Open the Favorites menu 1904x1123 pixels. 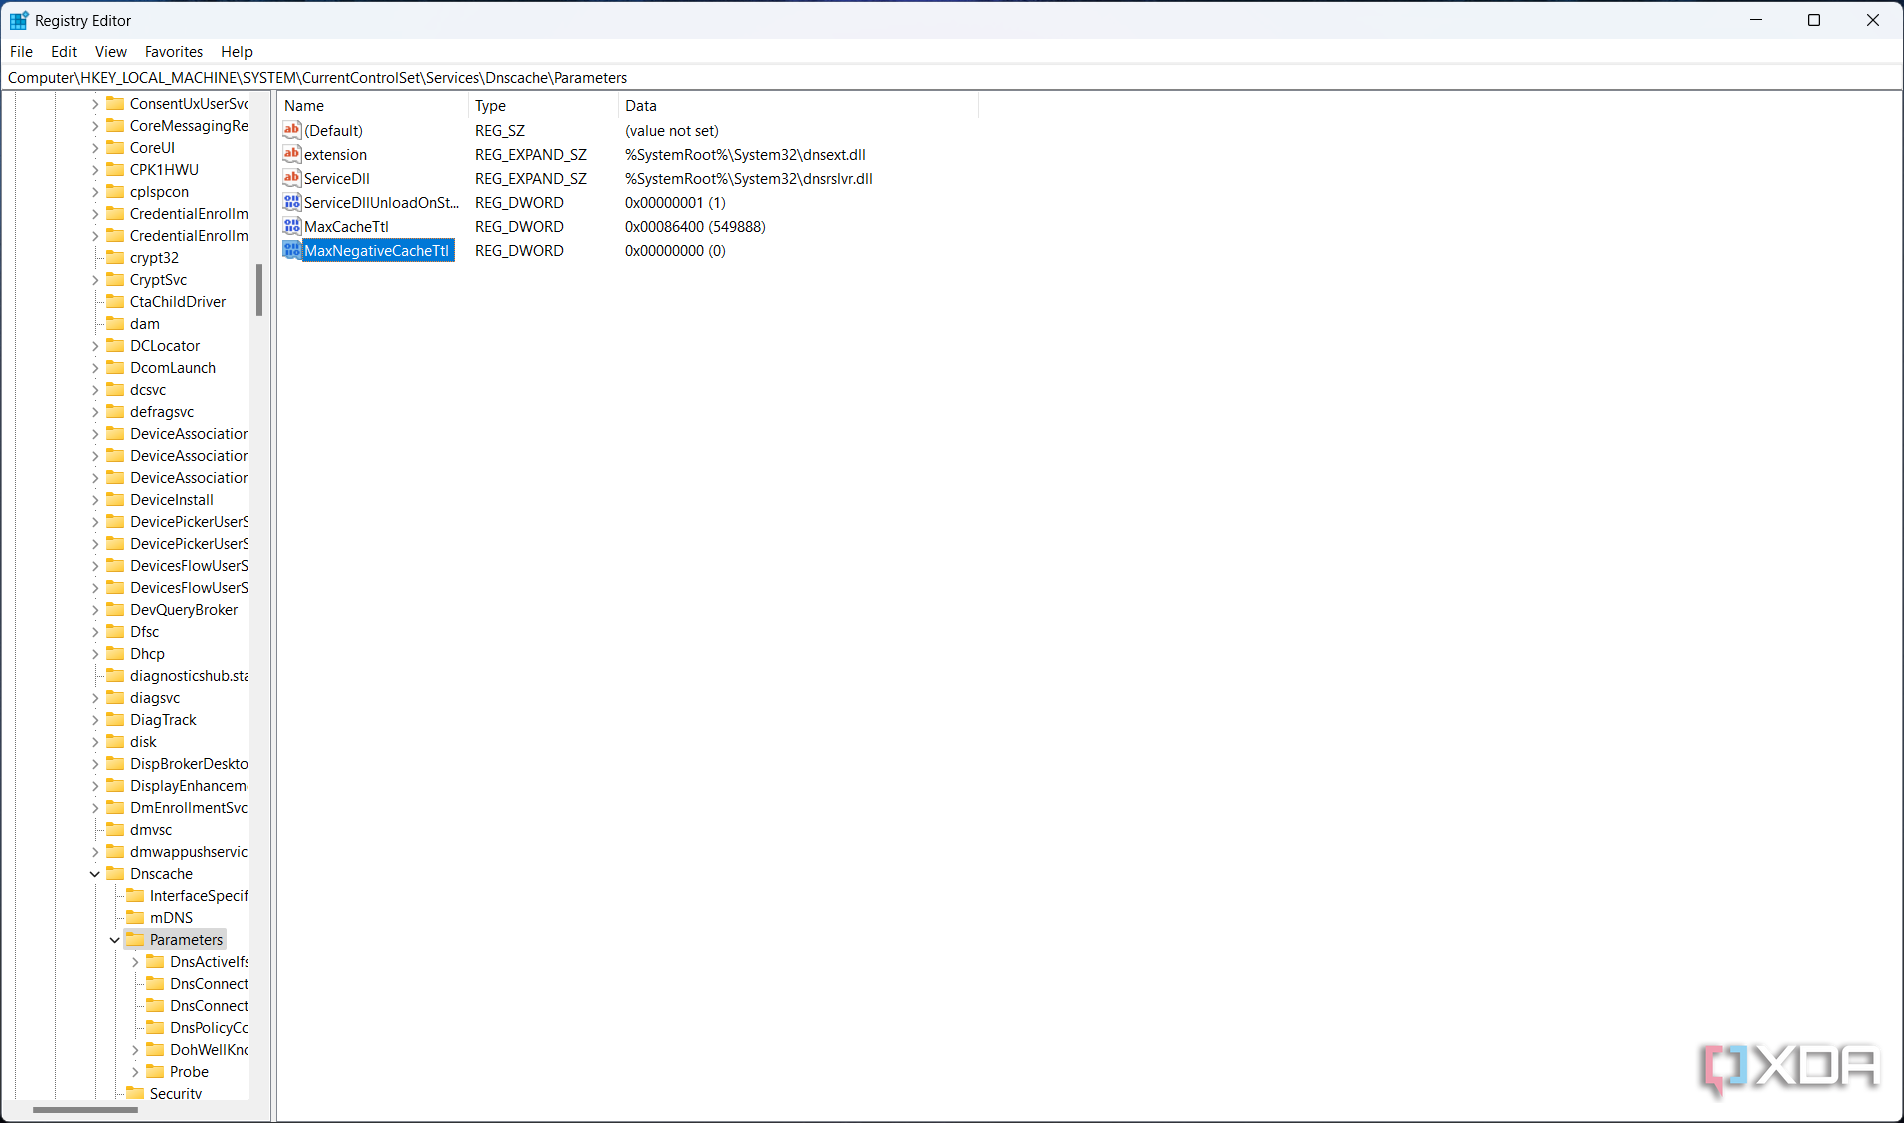[x=174, y=51]
